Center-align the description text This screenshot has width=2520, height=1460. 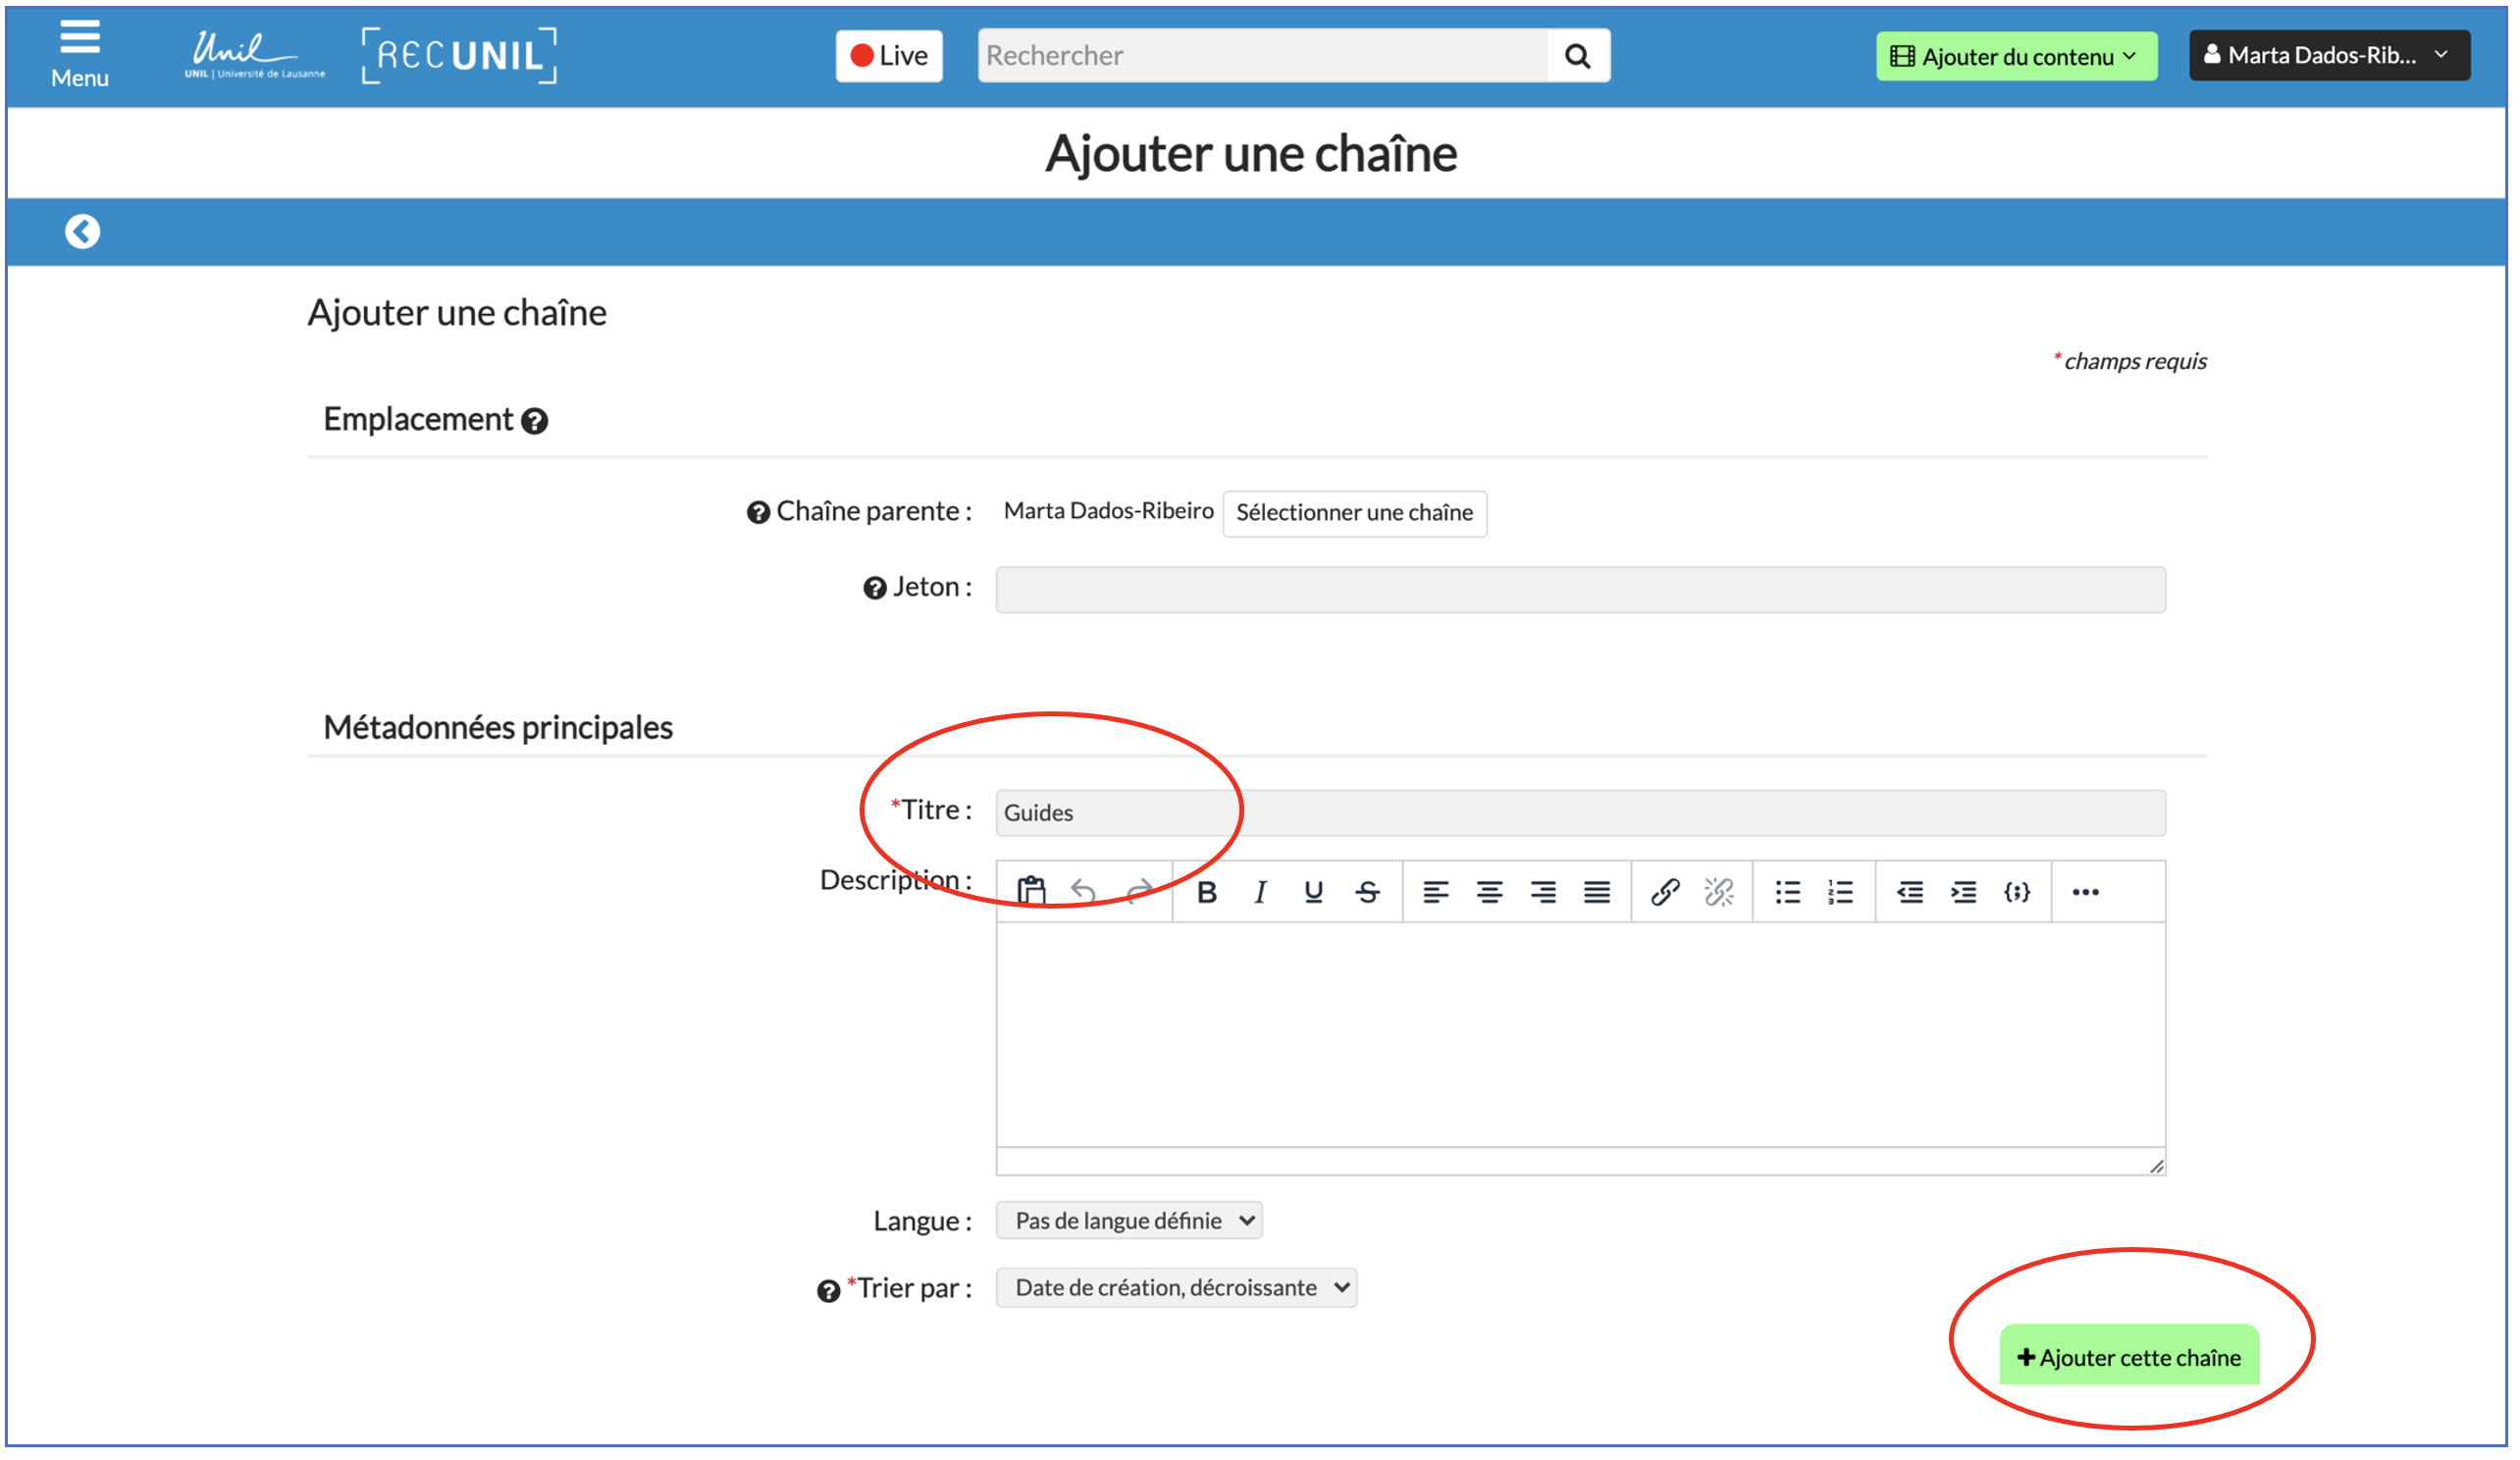(x=1489, y=892)
